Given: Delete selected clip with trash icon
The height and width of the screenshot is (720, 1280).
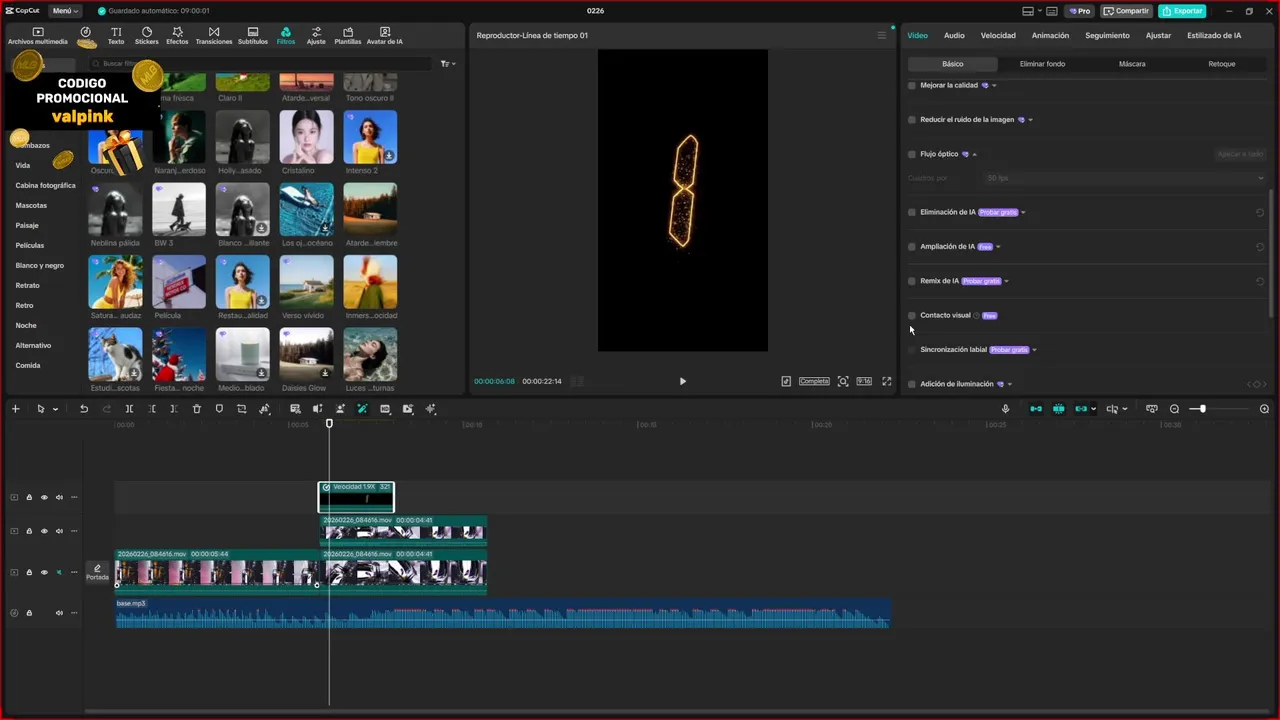Looking at the screenshot, I should [x=196, y=409].
